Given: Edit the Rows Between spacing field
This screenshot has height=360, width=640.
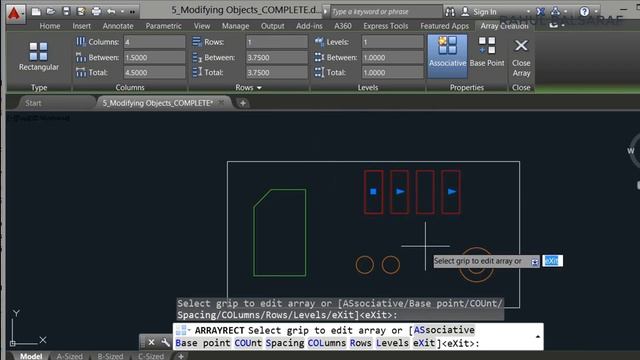Looking at the screenshot, I should (277, 57).
